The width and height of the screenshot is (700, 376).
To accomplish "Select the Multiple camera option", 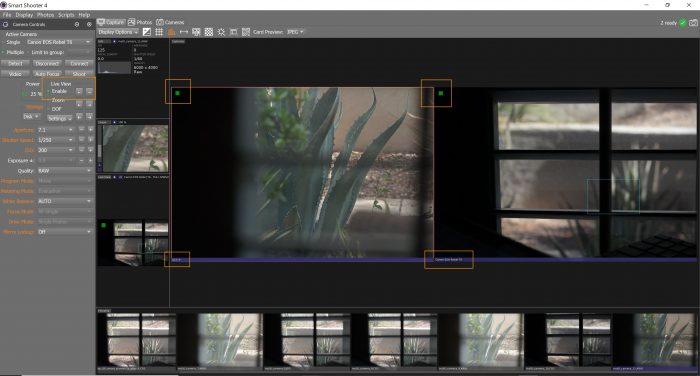I will (14, 52).
